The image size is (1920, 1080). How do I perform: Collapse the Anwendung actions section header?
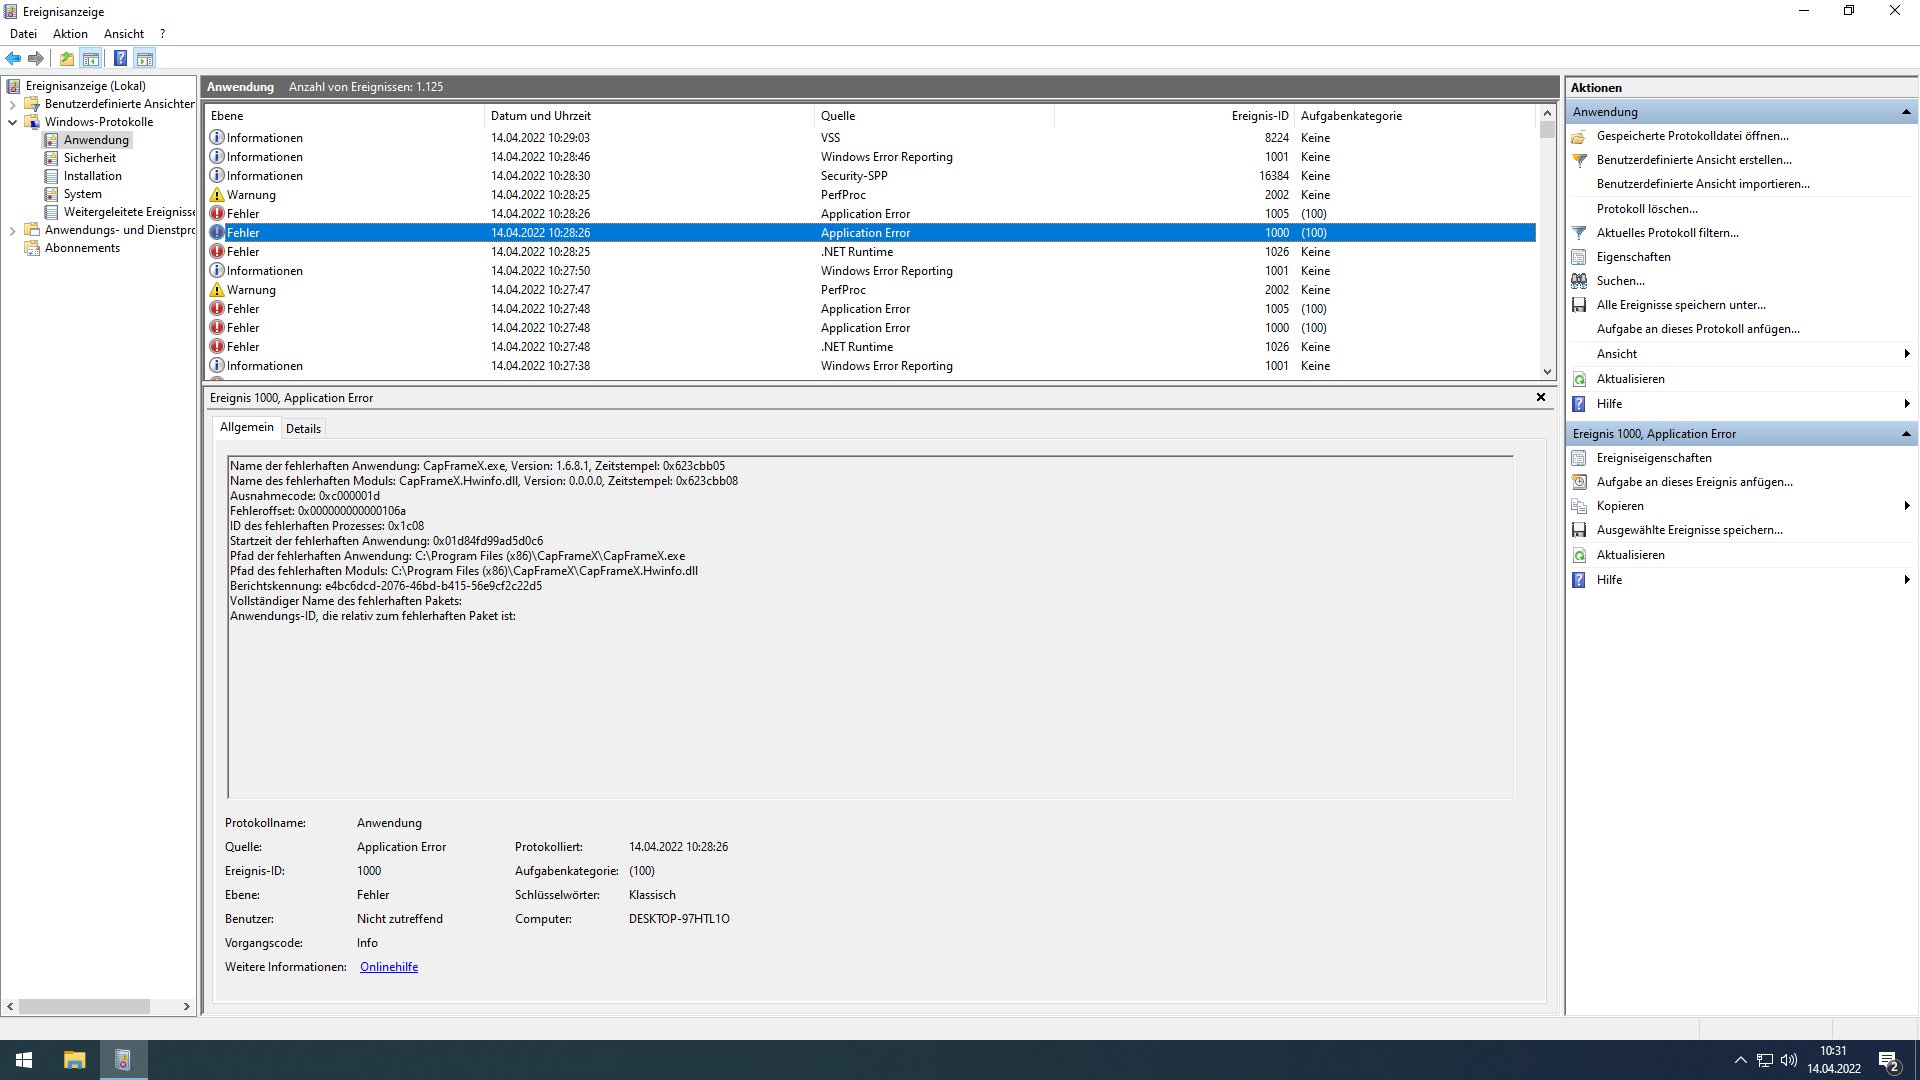[1906, 112]
